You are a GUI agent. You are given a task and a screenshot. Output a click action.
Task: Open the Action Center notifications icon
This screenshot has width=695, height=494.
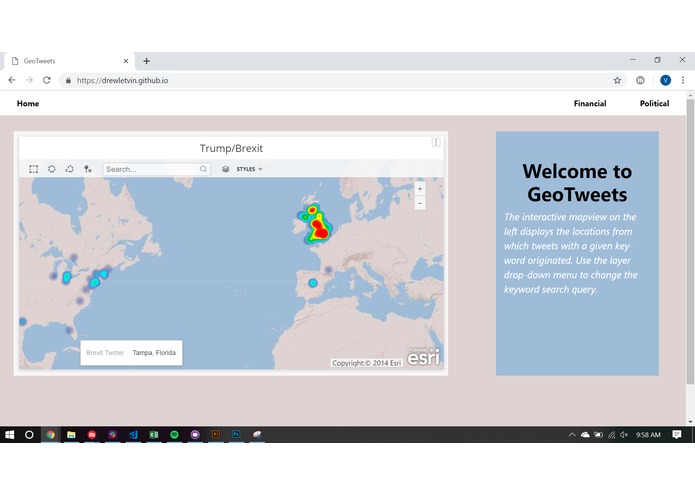click(676, 435)
